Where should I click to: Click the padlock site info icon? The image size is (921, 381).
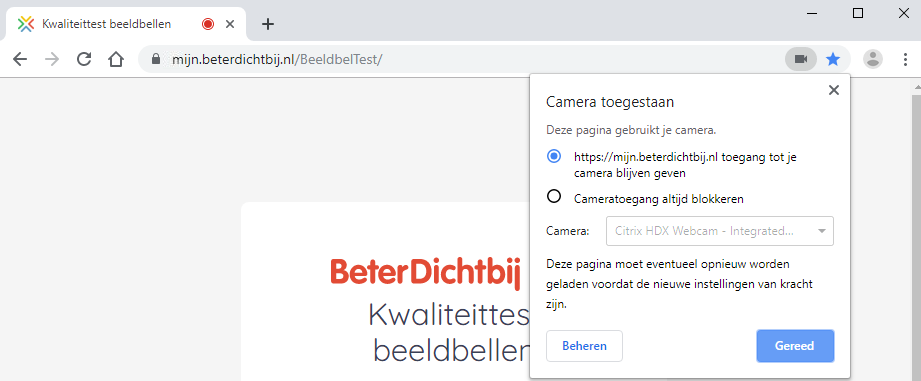tap(156, 59)
